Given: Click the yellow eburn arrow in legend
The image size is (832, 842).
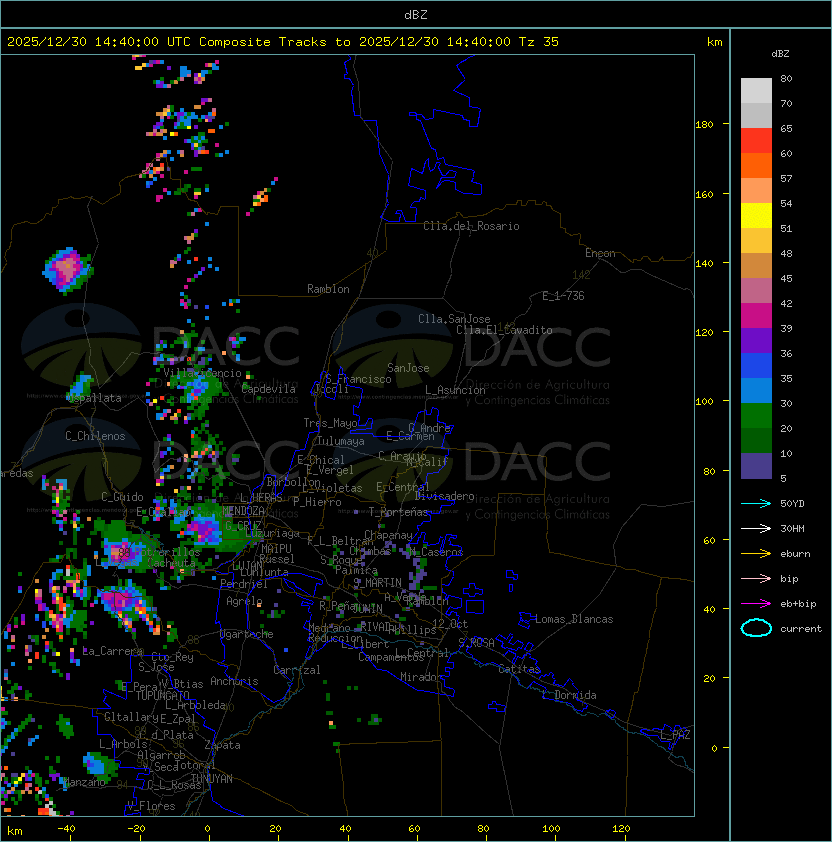Looking at the screenshot, I should 756,554.
